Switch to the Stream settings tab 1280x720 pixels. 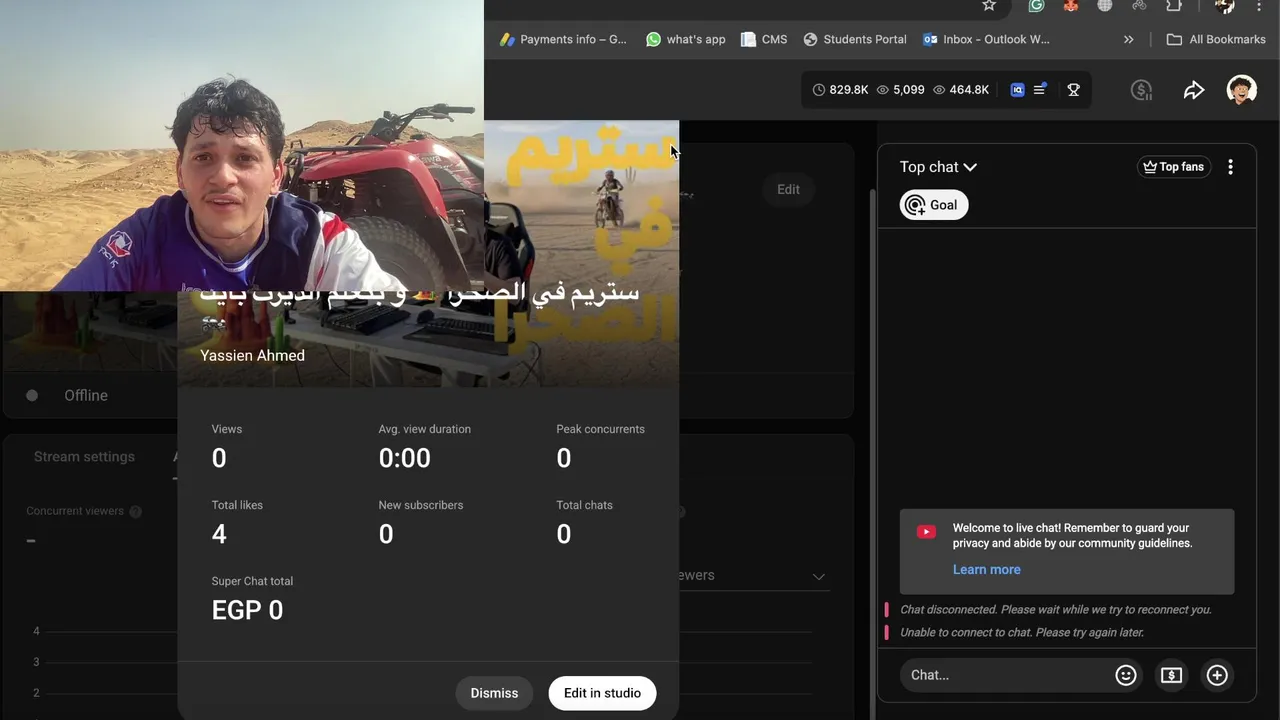84,456
